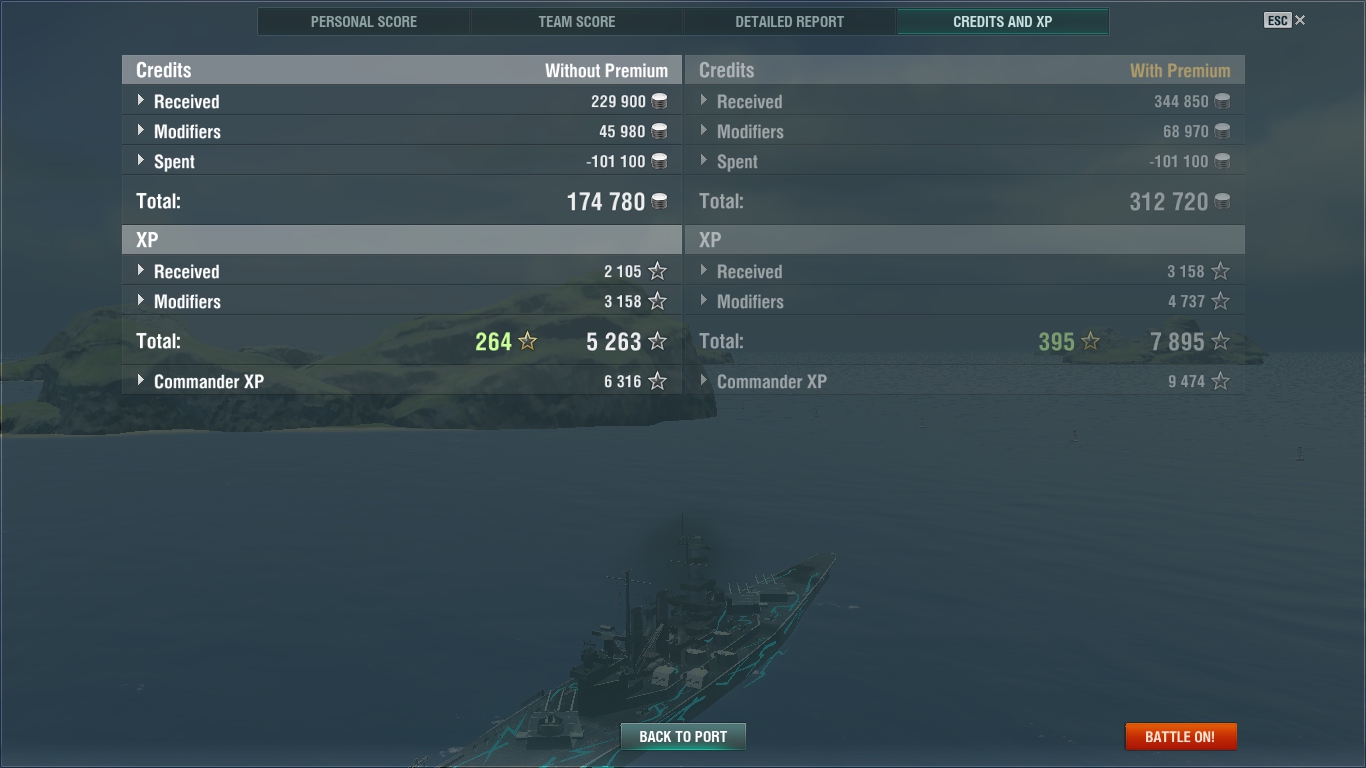Click the star icon beside premium 395
This screenshot has height=768, width=1366.
[1091, 341]
